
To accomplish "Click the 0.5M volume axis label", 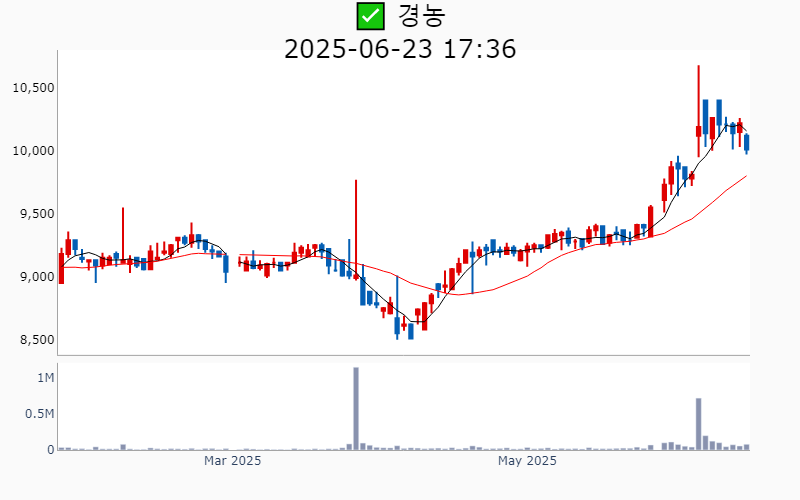I will pos(39,414).
